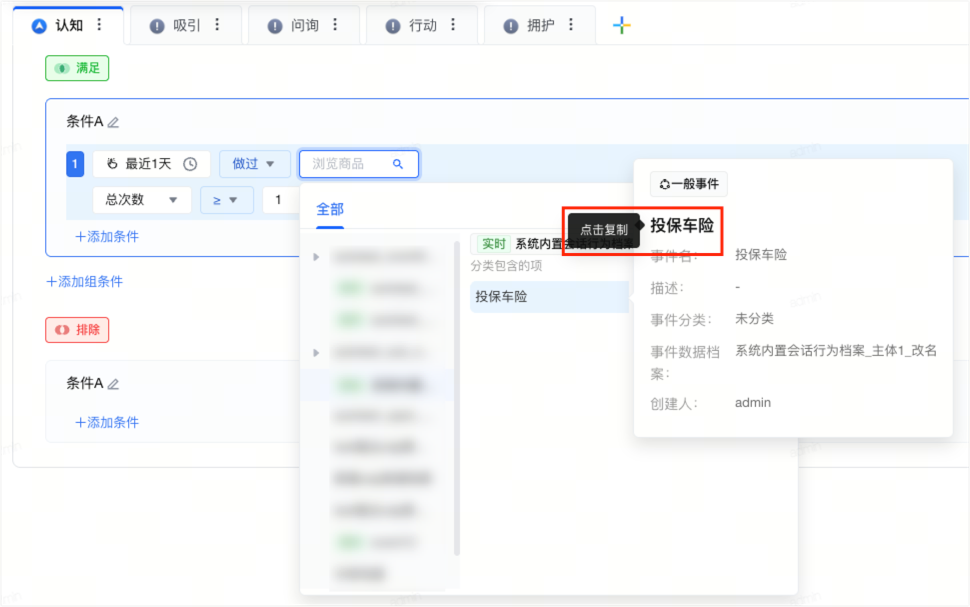Click the edit pencil beside the first 条件A
Viewport: 970px width, 607px height.
(113, 122)
